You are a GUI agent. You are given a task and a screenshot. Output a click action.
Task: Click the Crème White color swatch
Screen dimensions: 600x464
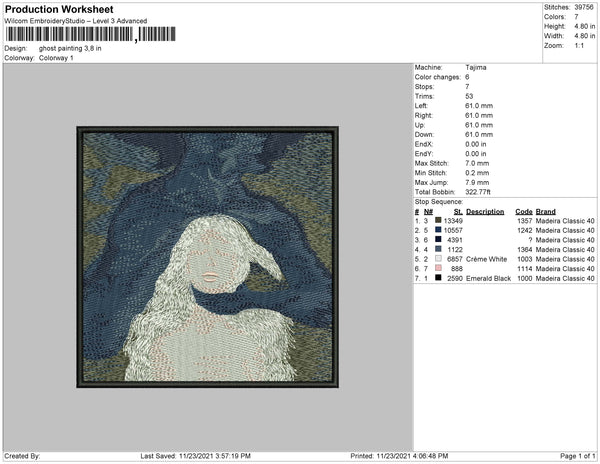click(x=438, y=259)
